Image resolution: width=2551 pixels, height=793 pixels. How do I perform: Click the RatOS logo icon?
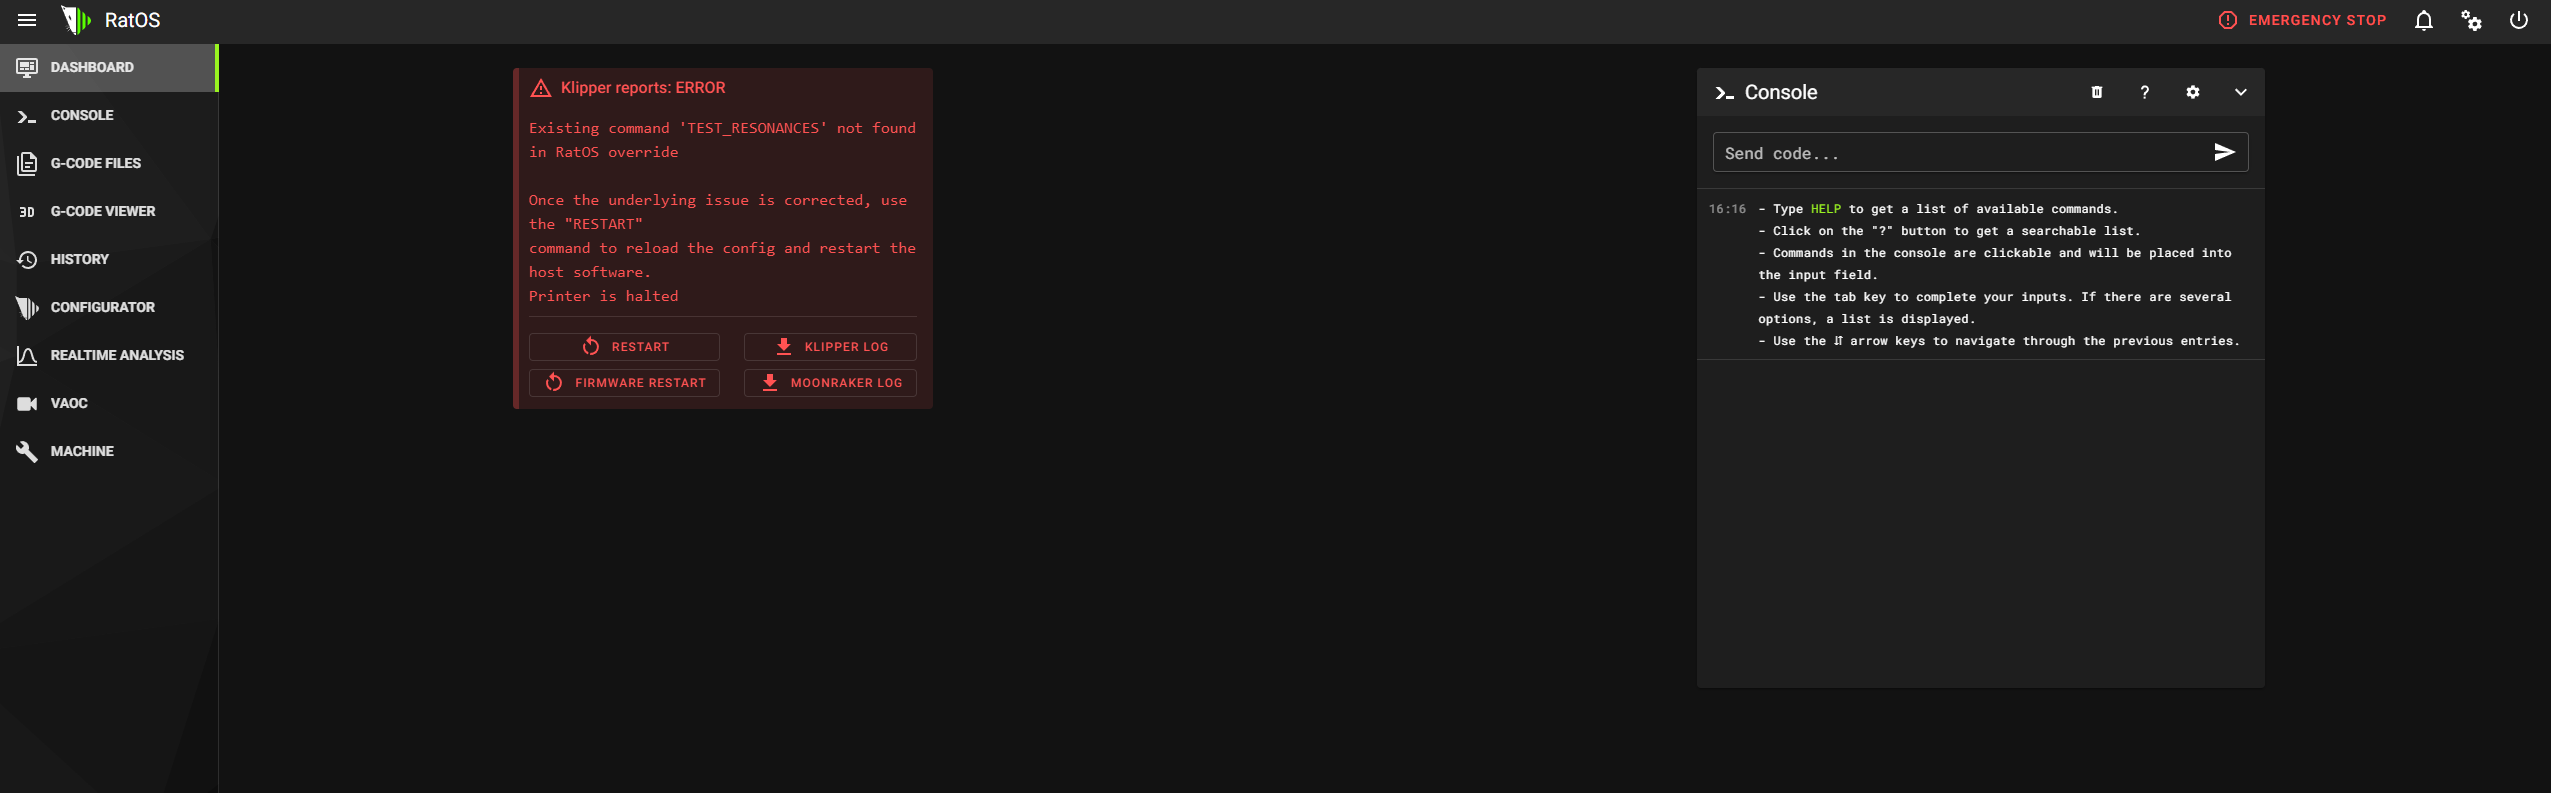(x=76, y=20)
